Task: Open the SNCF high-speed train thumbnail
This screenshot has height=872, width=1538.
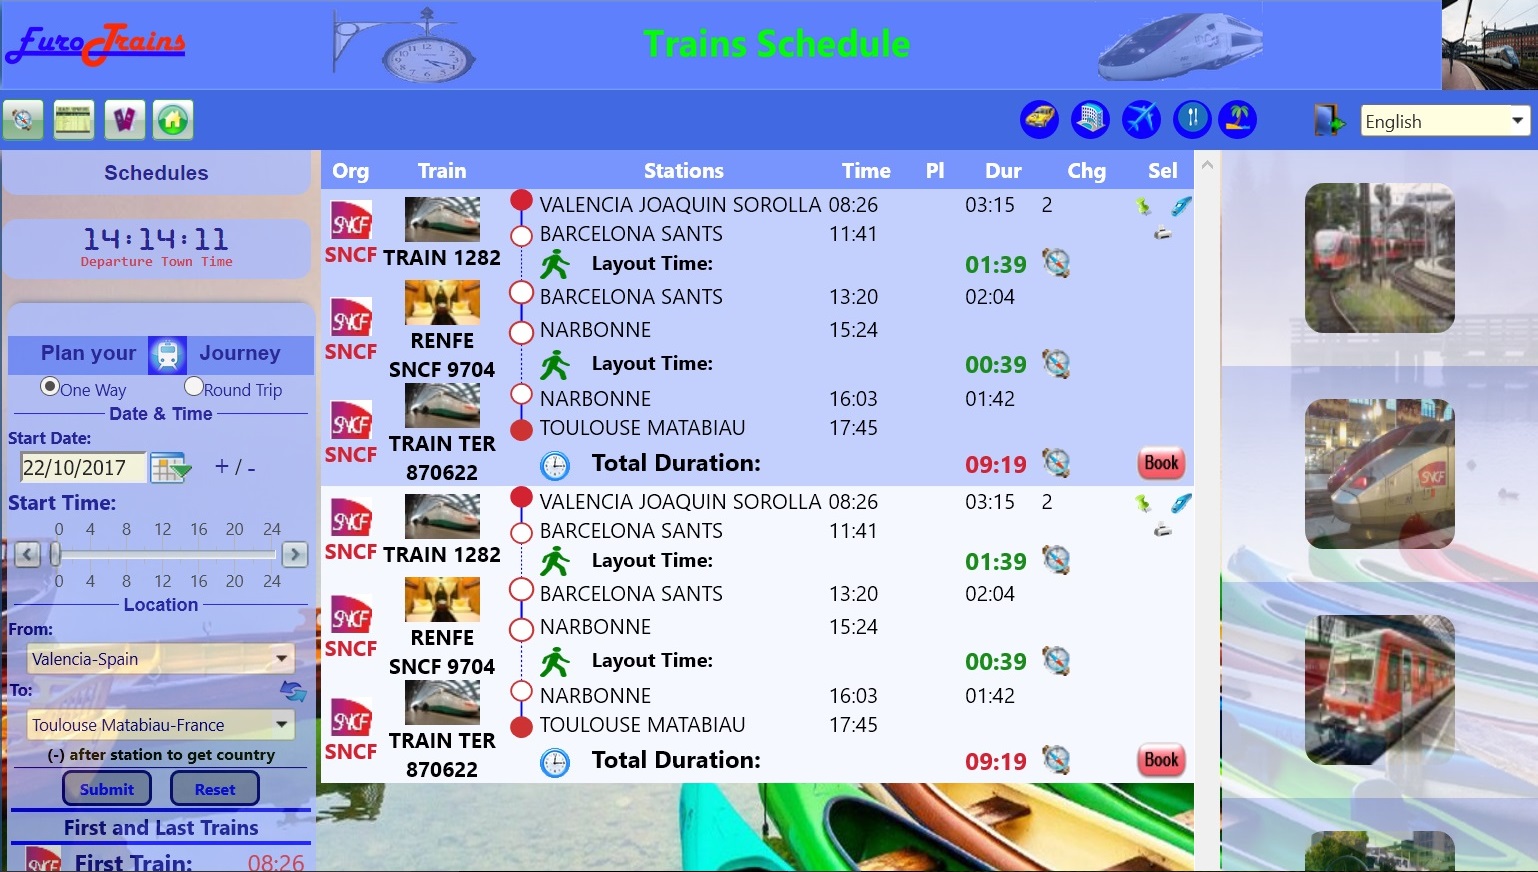Action: 1380,474
